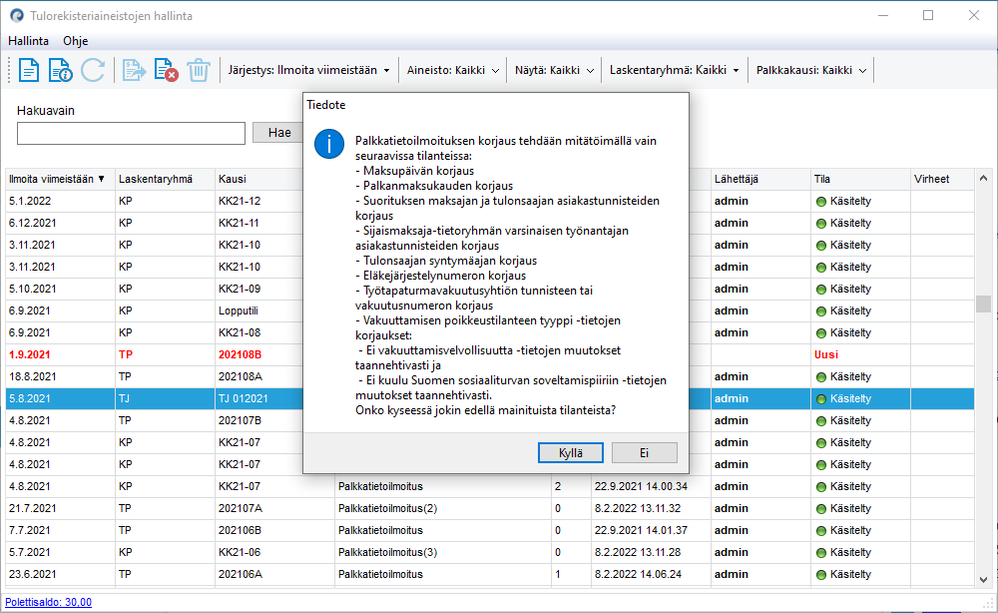998x613 pixels.
Task: Open the Hallinta menu
Action: (28, 41)
